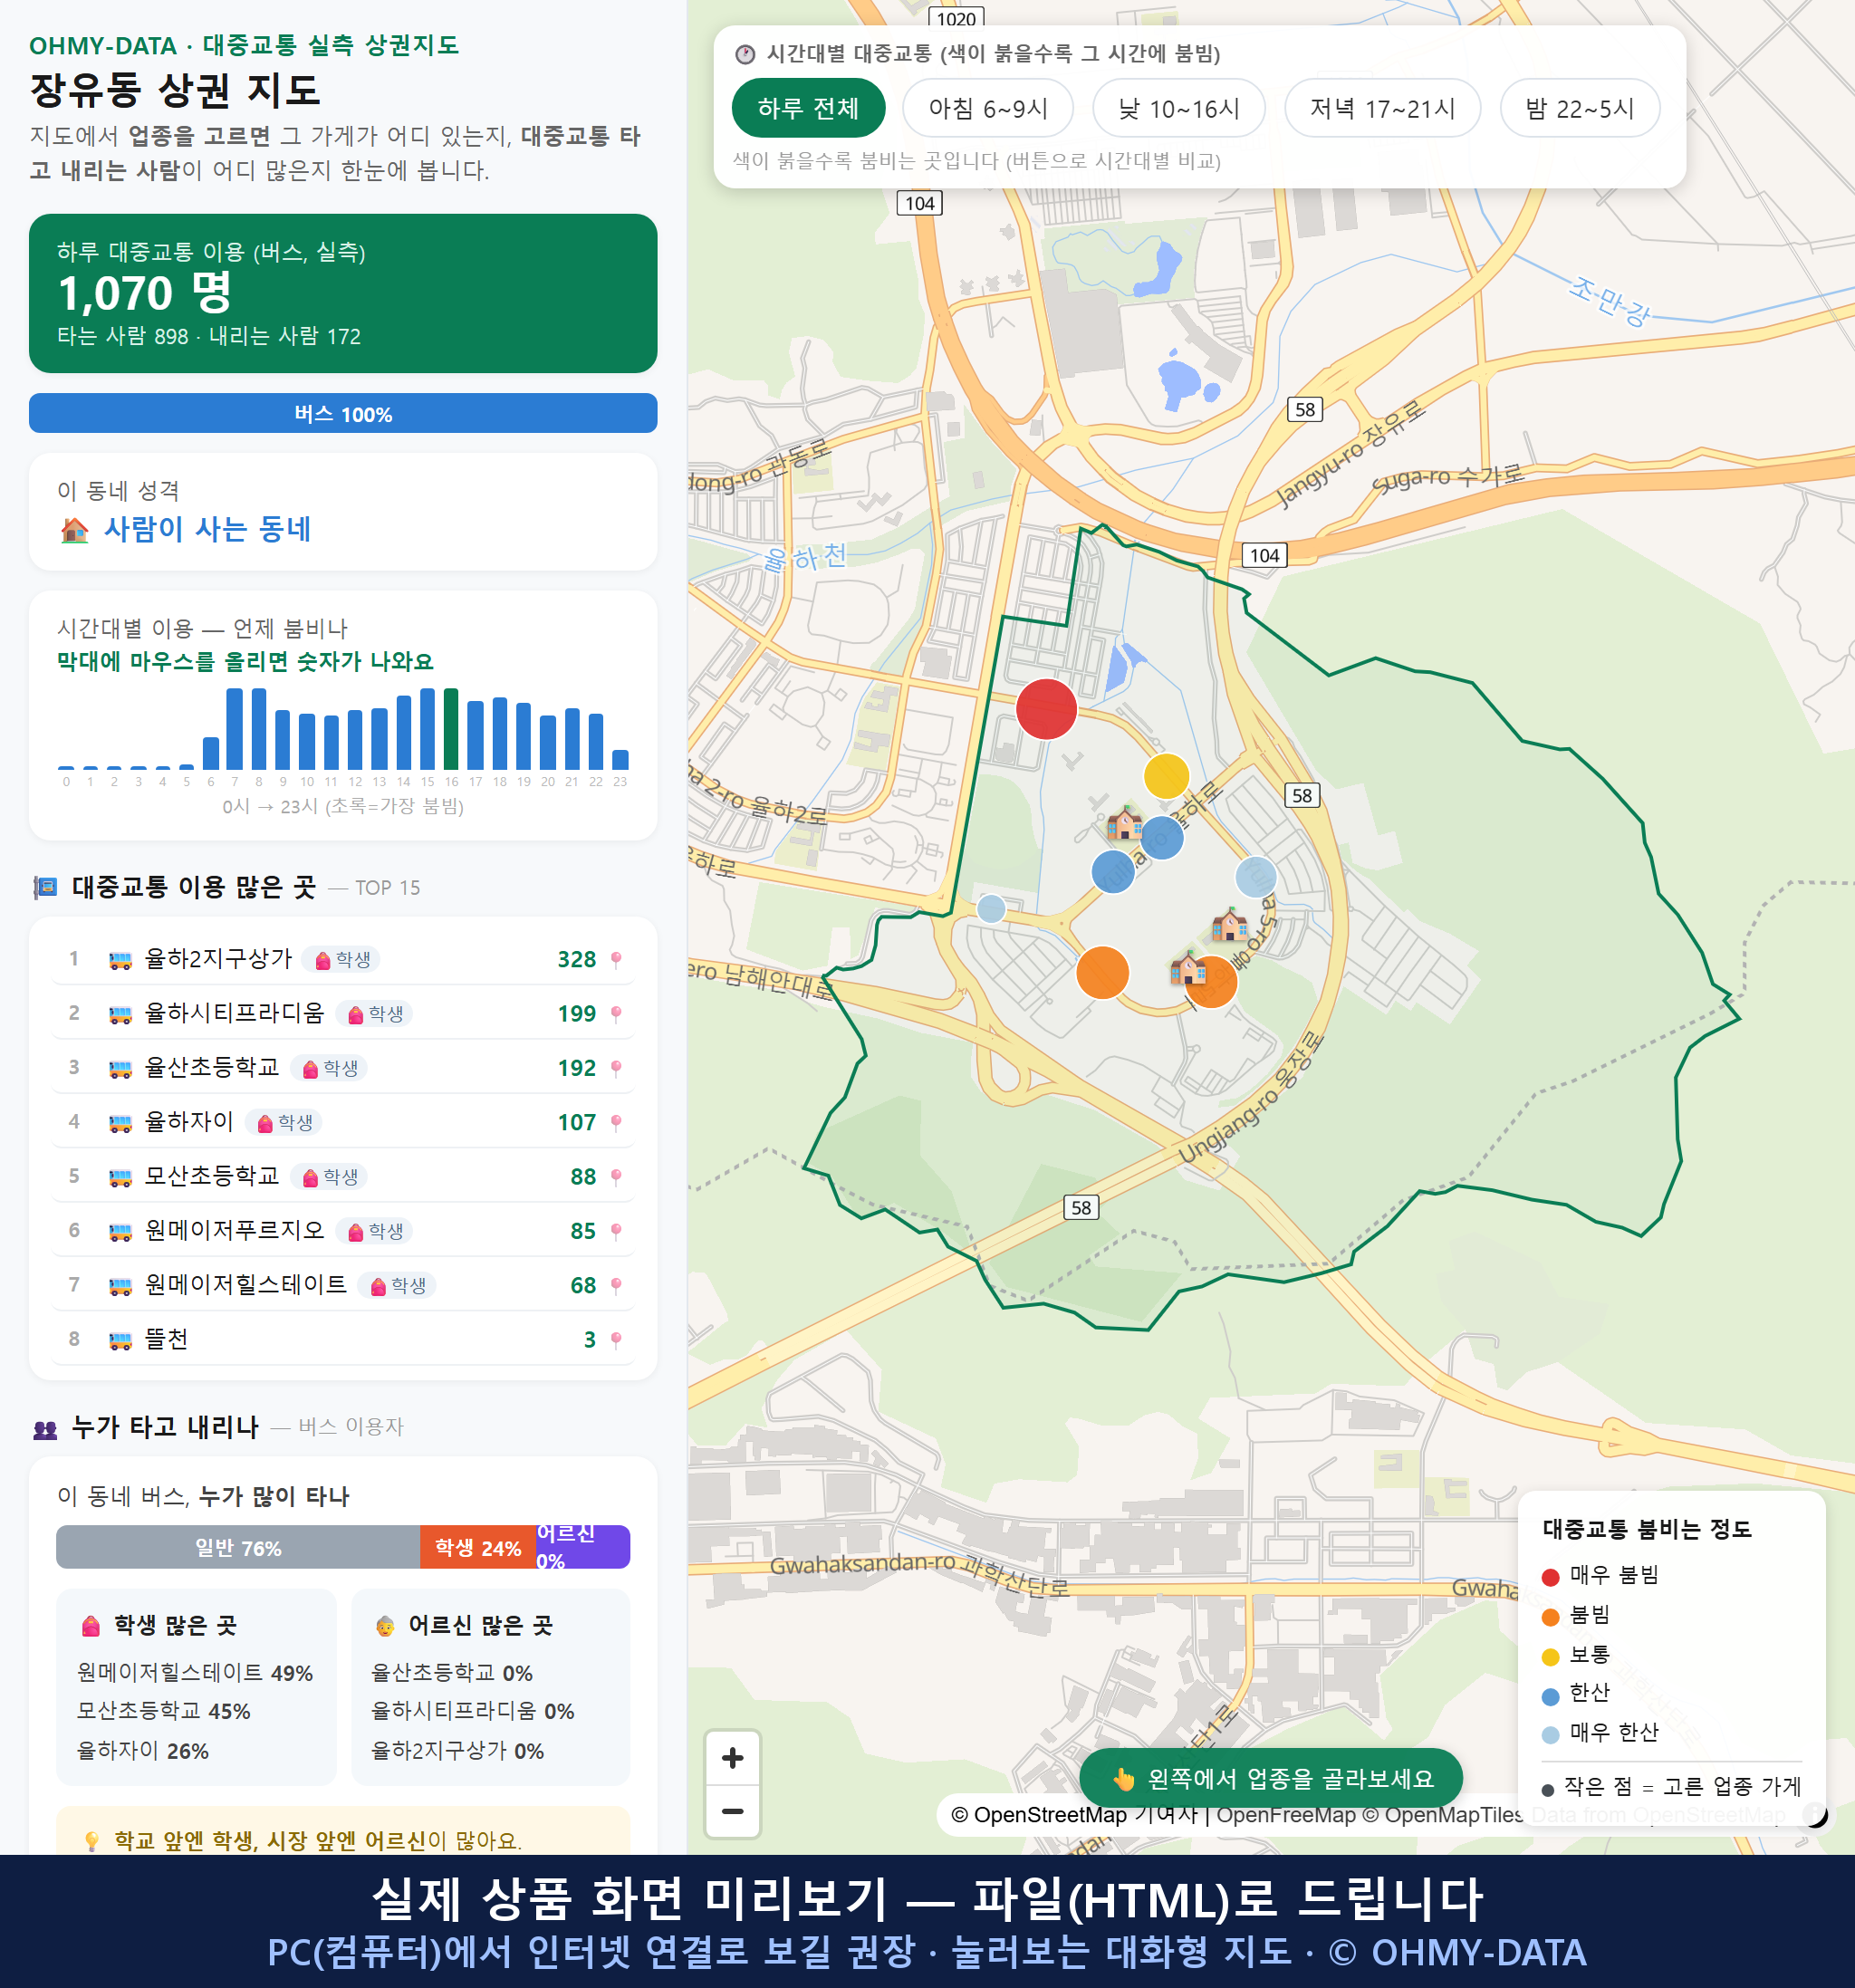Click the house icon beside 사람이 사는 동네
The width and height of the screenshot is (1855, 1988).
point(75,530)
